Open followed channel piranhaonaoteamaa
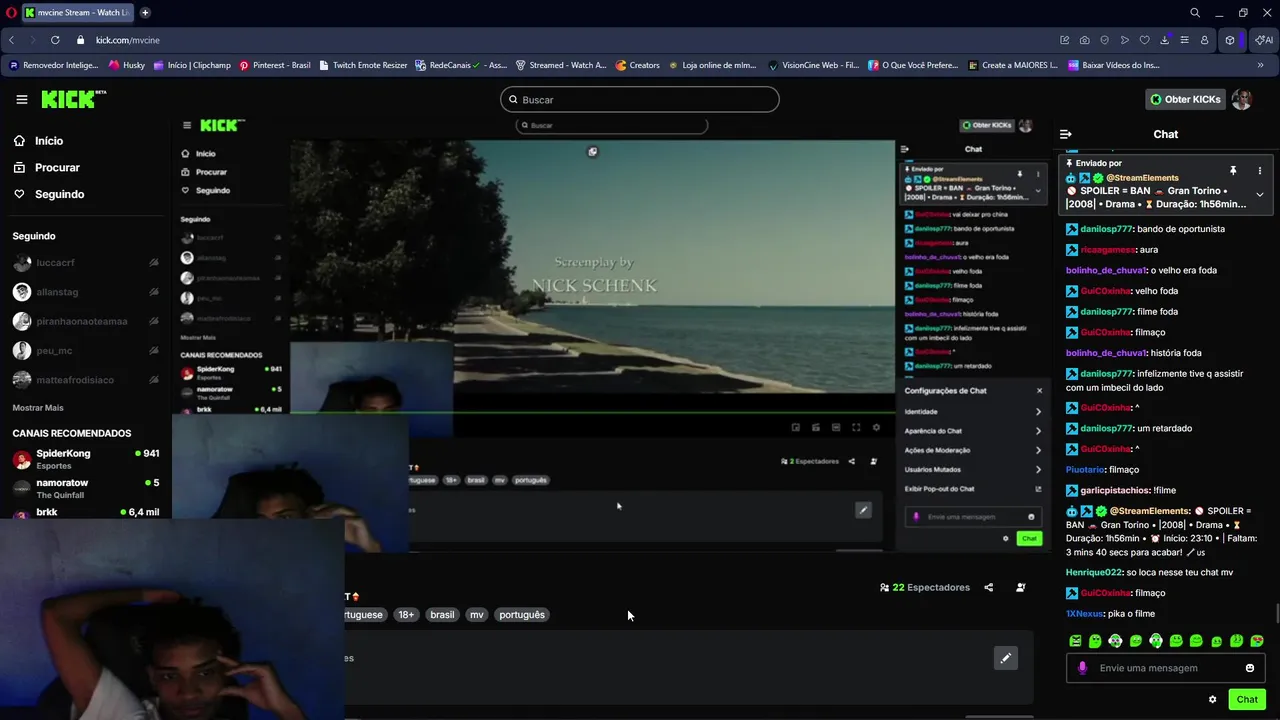The height and width of the screenshot is (720, 1280). (85, 321)
